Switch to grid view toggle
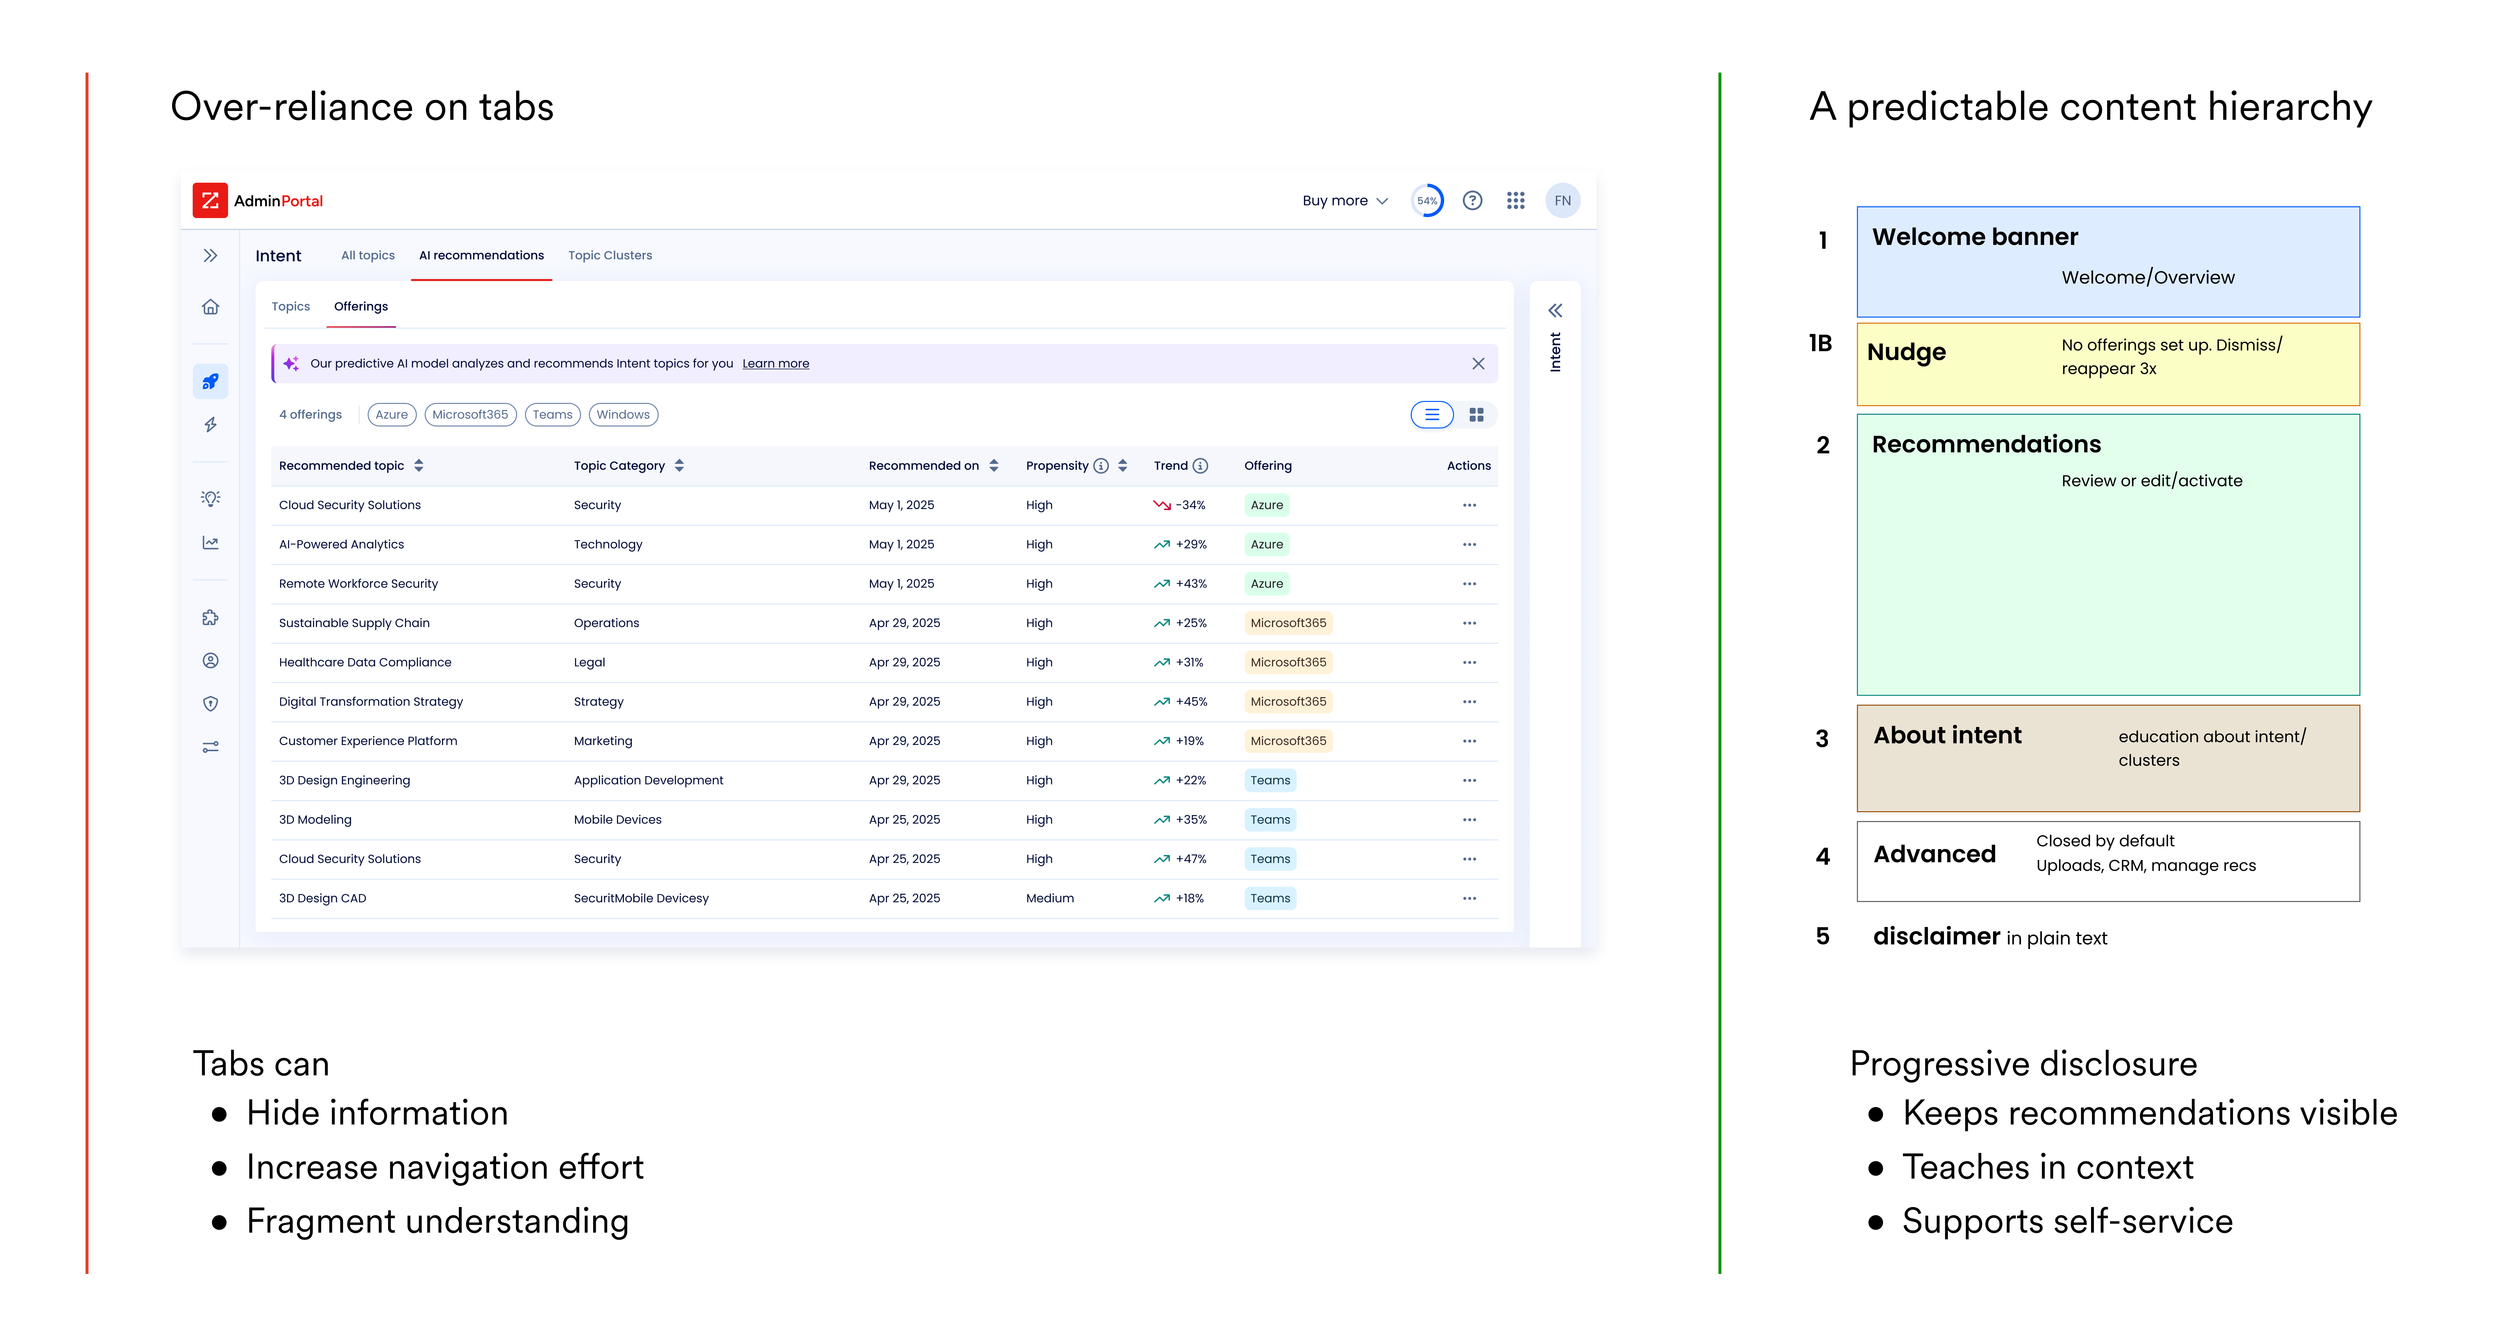 (x=1476, y=415)
